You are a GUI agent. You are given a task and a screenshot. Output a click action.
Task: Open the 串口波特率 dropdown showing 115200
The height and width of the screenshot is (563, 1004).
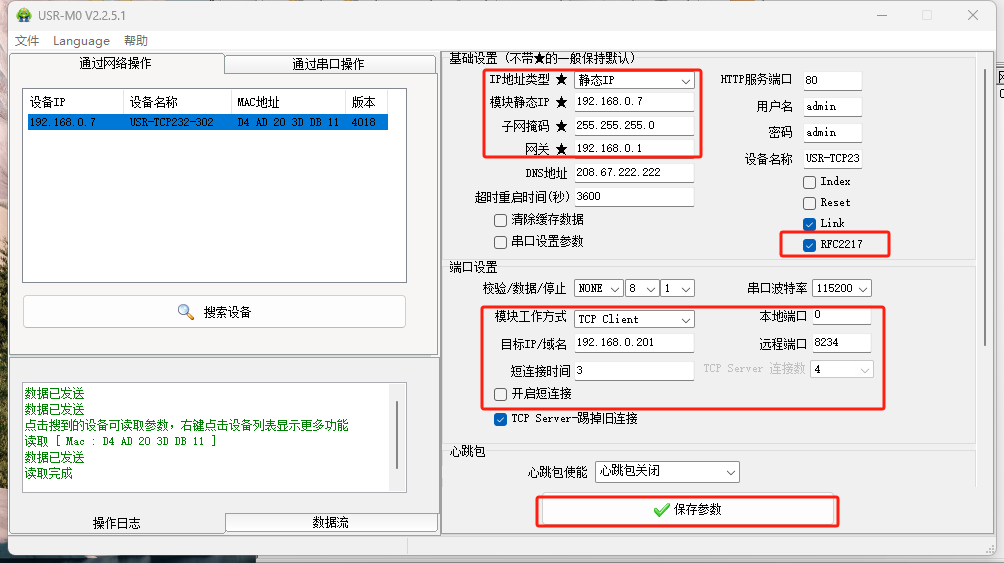coord(841,288)
